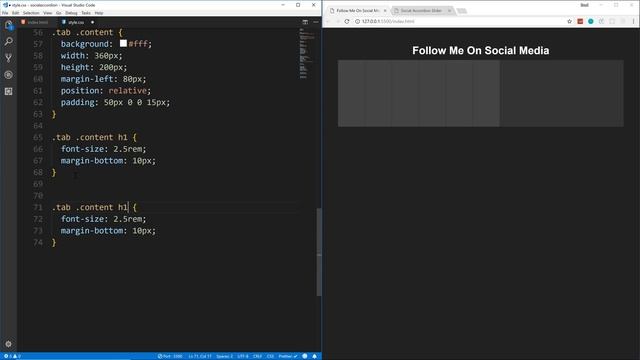This screenshot has width=640, height=360.
Task: Click the CRLF line ending indicator
Action: point(258,356)
